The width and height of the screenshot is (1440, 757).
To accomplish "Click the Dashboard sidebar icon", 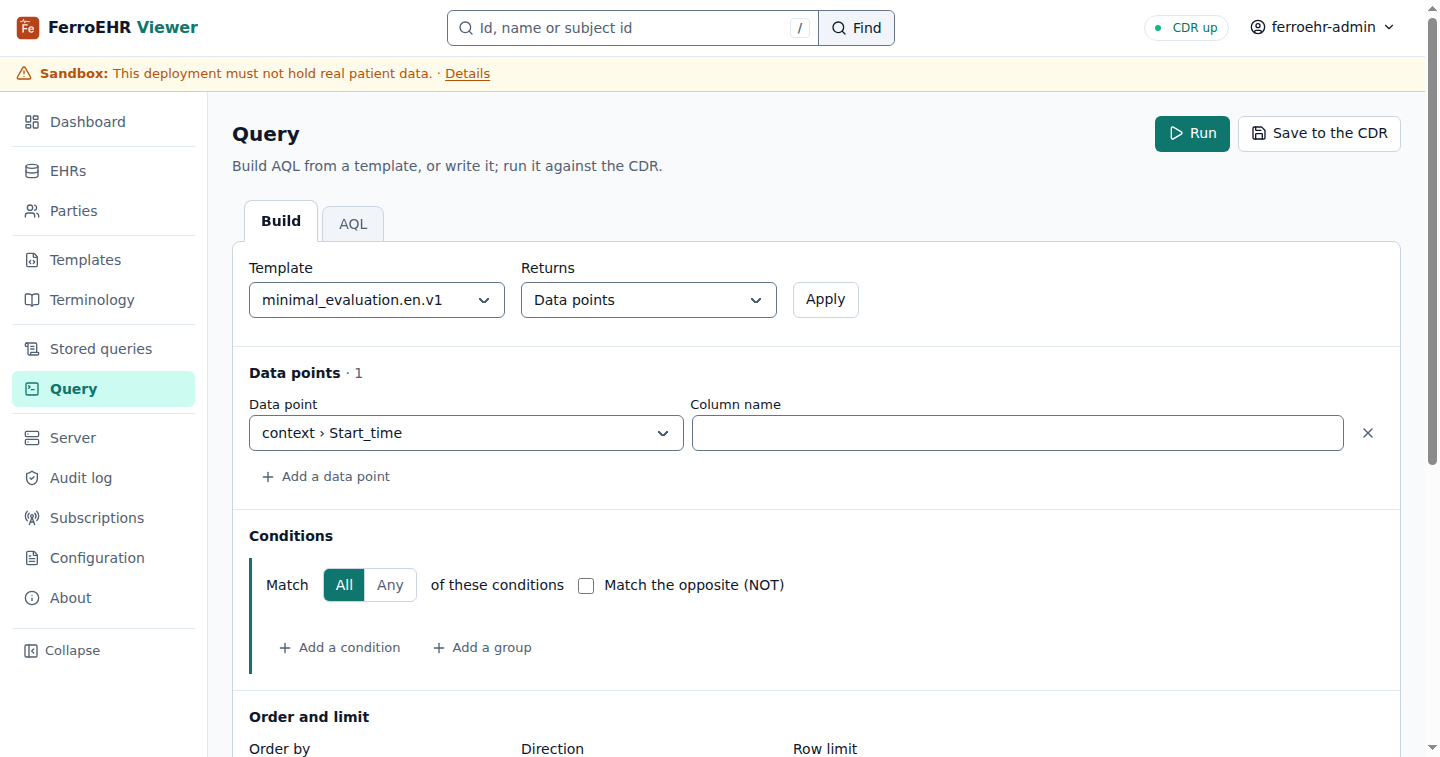I will (32, 122).
